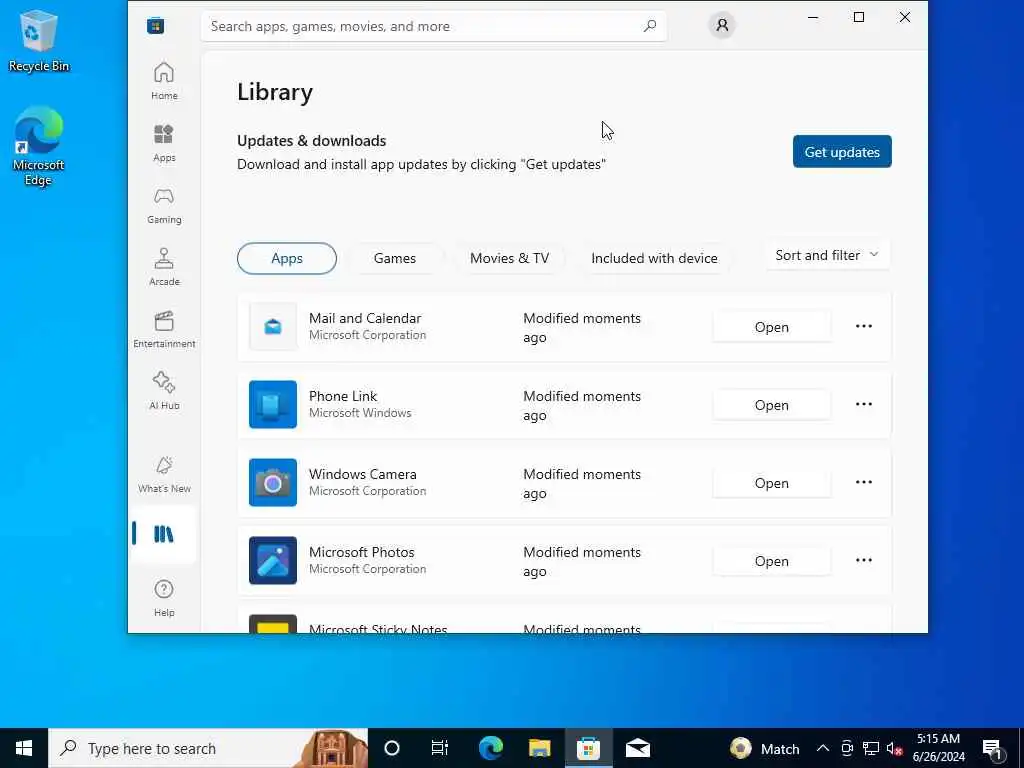This screenshot has height=768, width=1024.
Task: Click the search magnifier icon
Action: (650, 26)
